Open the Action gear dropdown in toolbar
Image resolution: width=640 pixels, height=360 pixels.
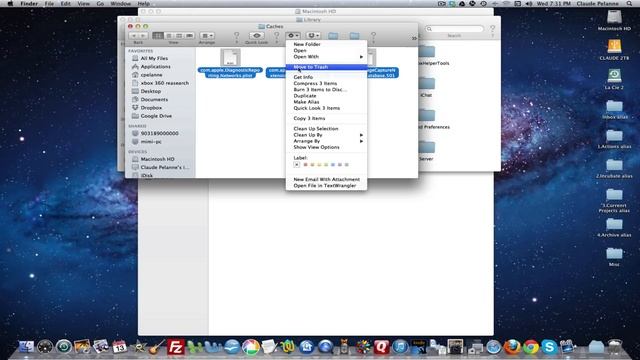coord(293,36)
